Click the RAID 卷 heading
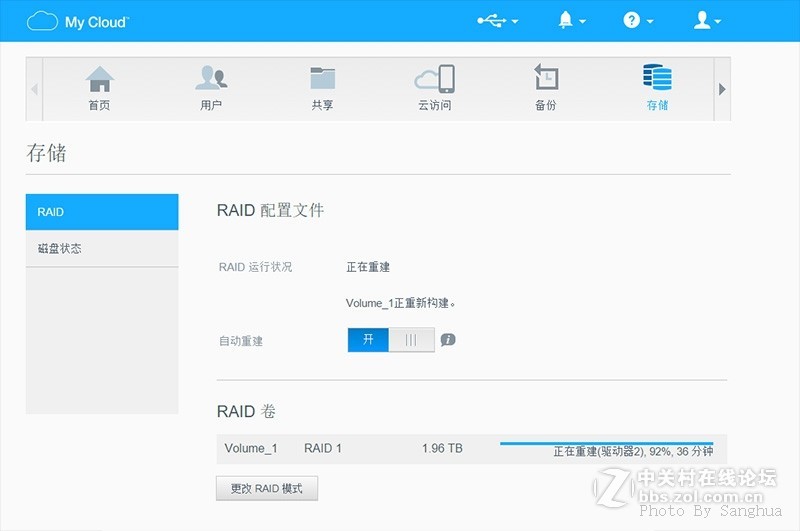The width and height of the screenshot is (800, 531). tap(246, 411)
